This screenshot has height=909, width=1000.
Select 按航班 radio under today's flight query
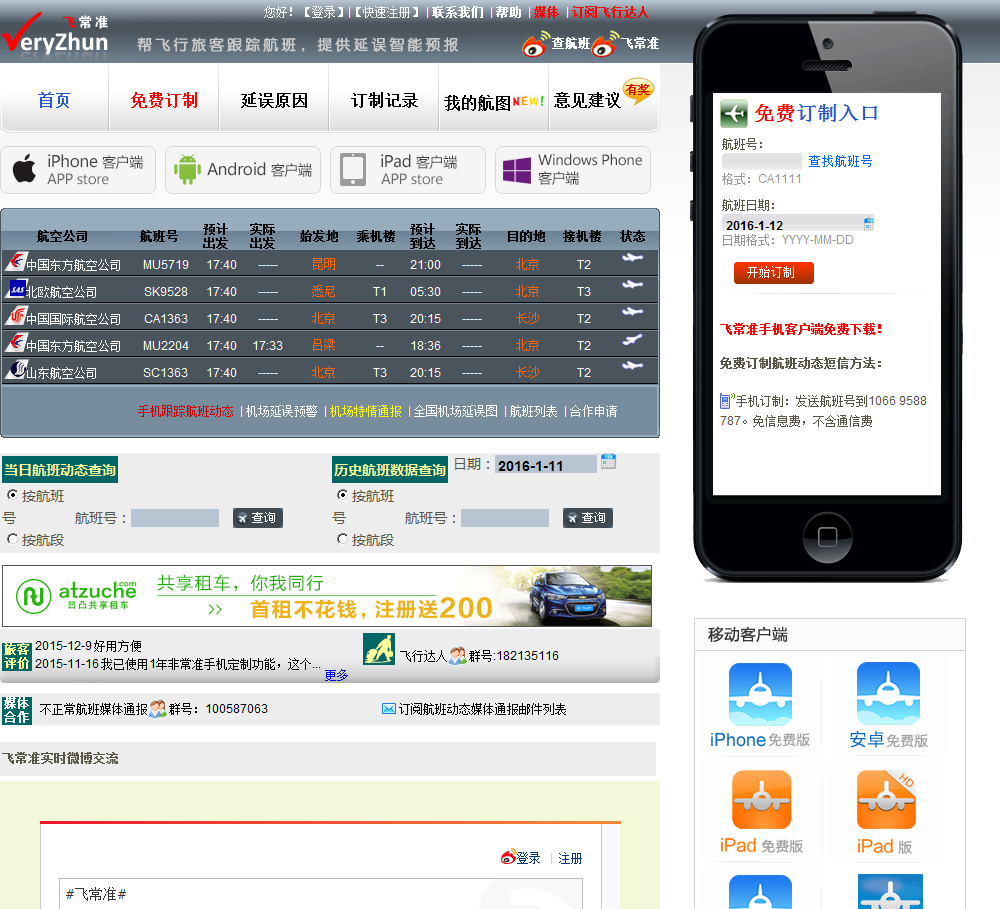pos(12,495)
